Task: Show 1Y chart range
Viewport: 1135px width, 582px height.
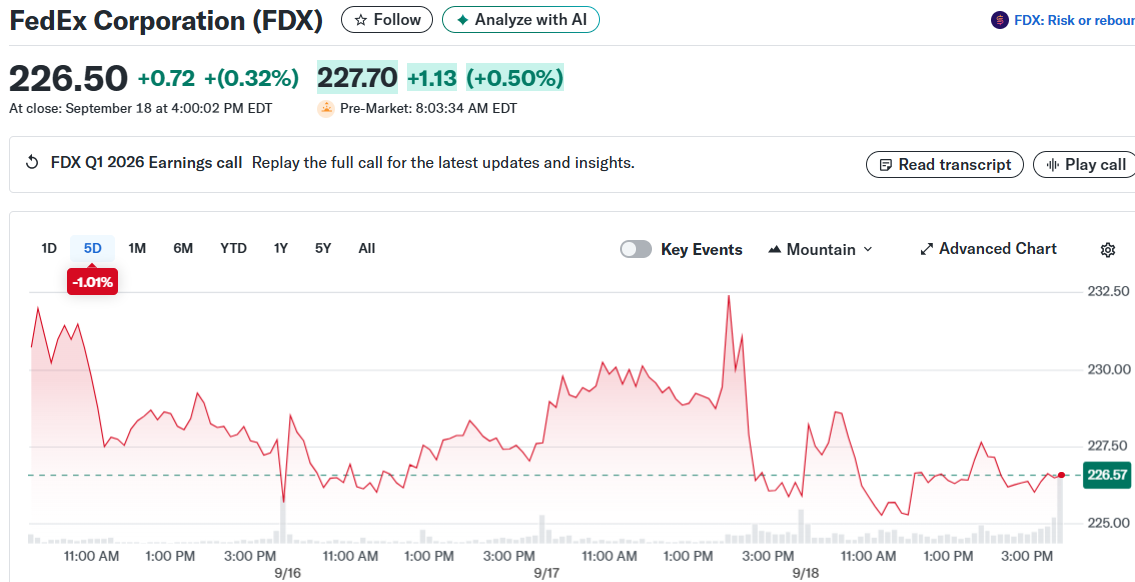Action: (x=281, y=248)
